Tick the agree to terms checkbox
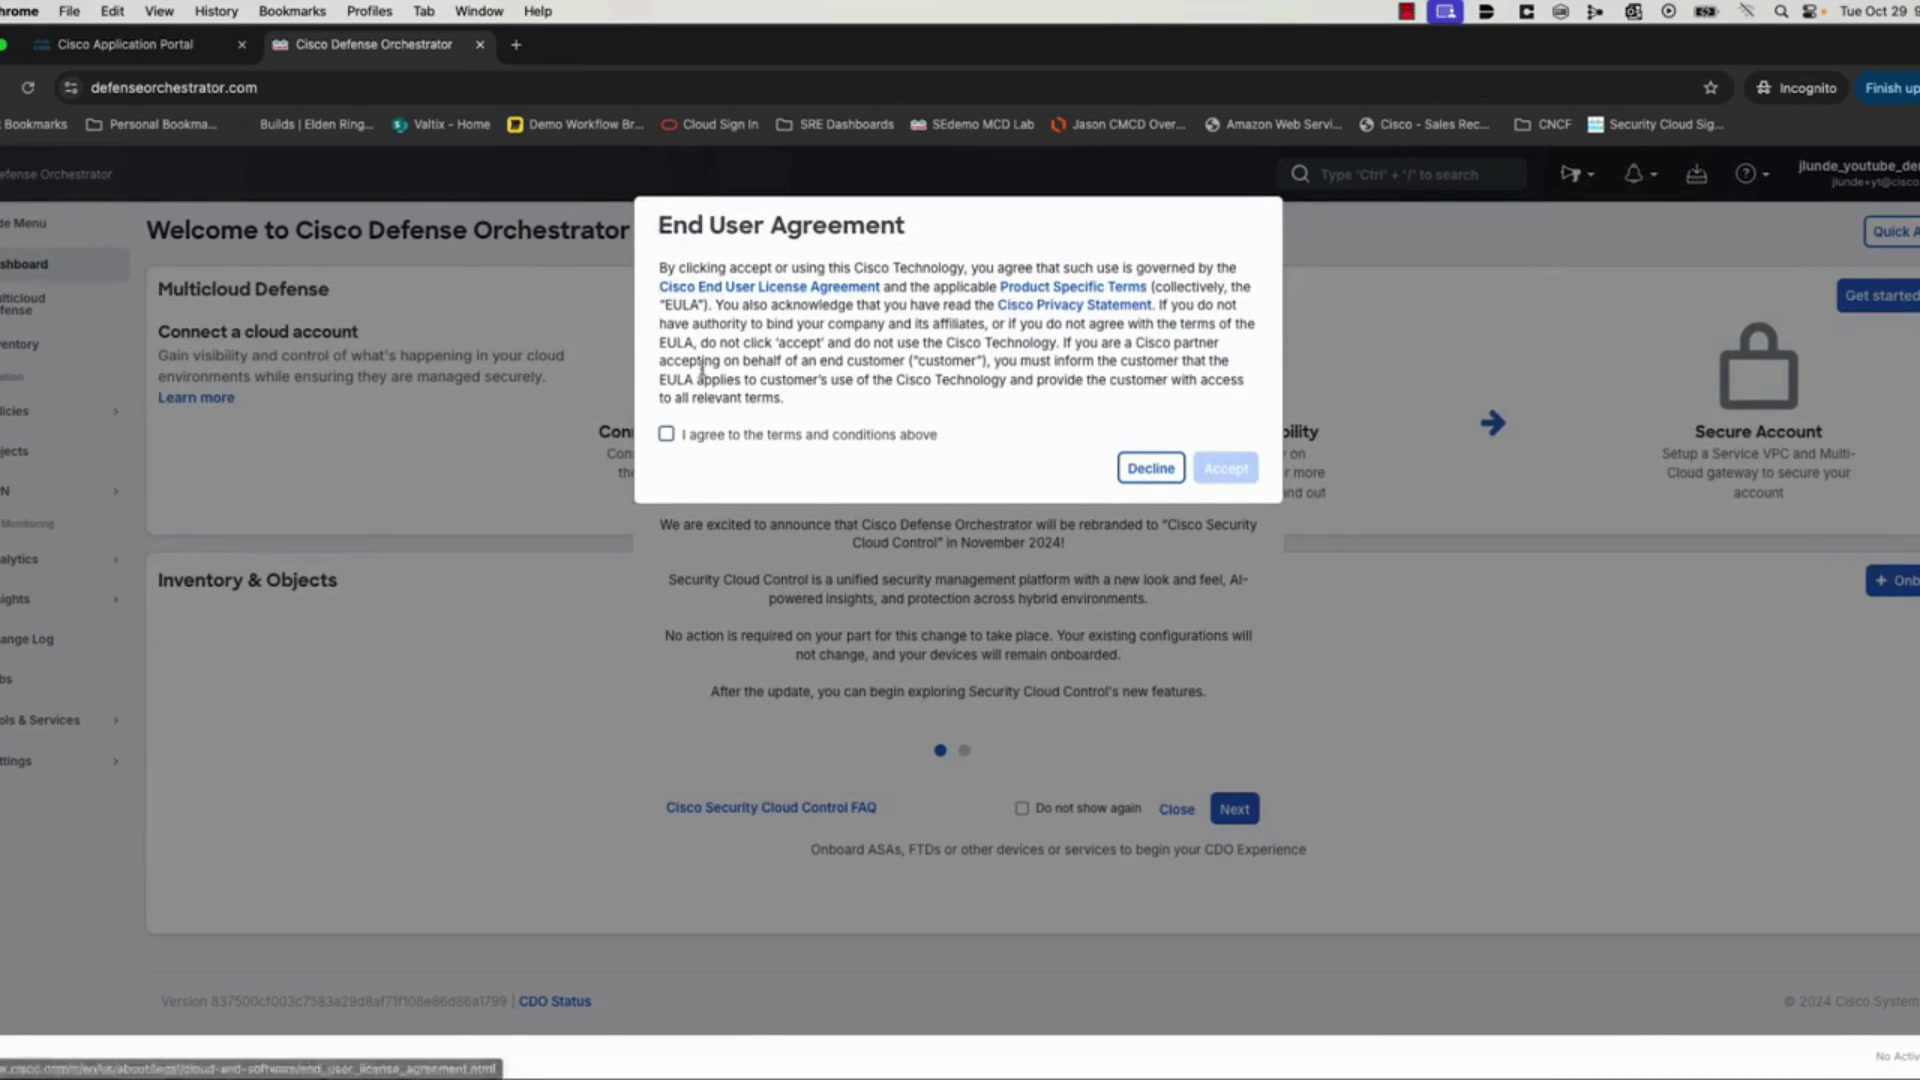 666,434
